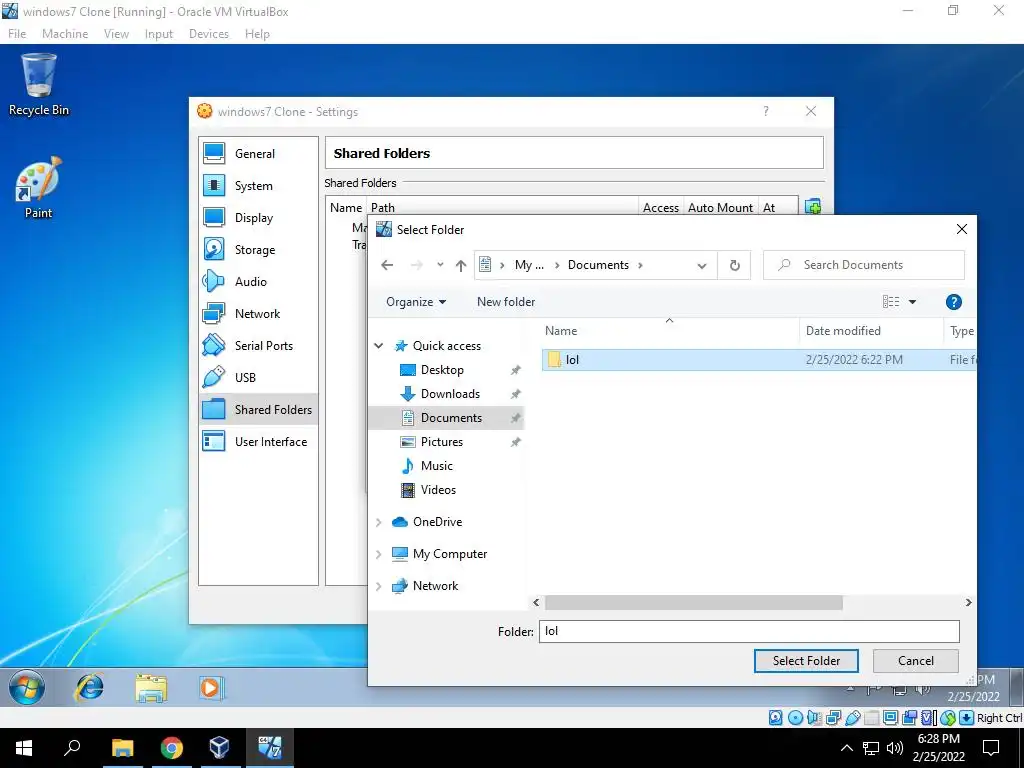
Task: Sort by the Date modified column
Action: tap(871, 331)
